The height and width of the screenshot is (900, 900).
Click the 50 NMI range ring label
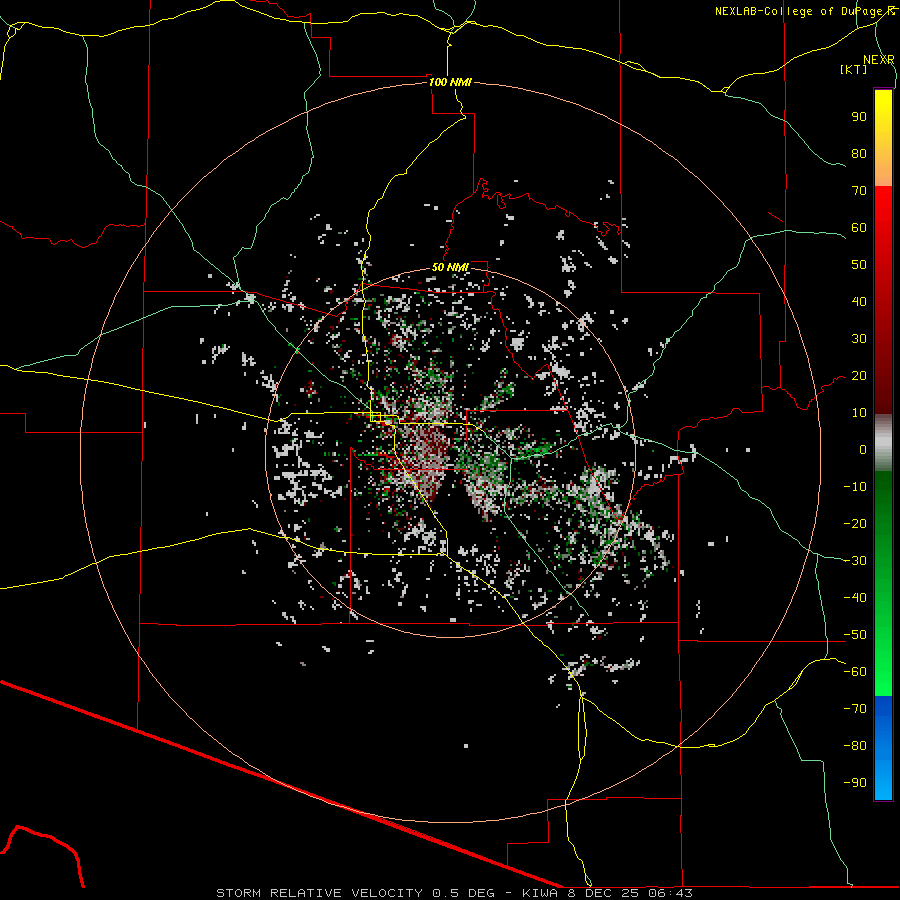click(x=450, y=267)
